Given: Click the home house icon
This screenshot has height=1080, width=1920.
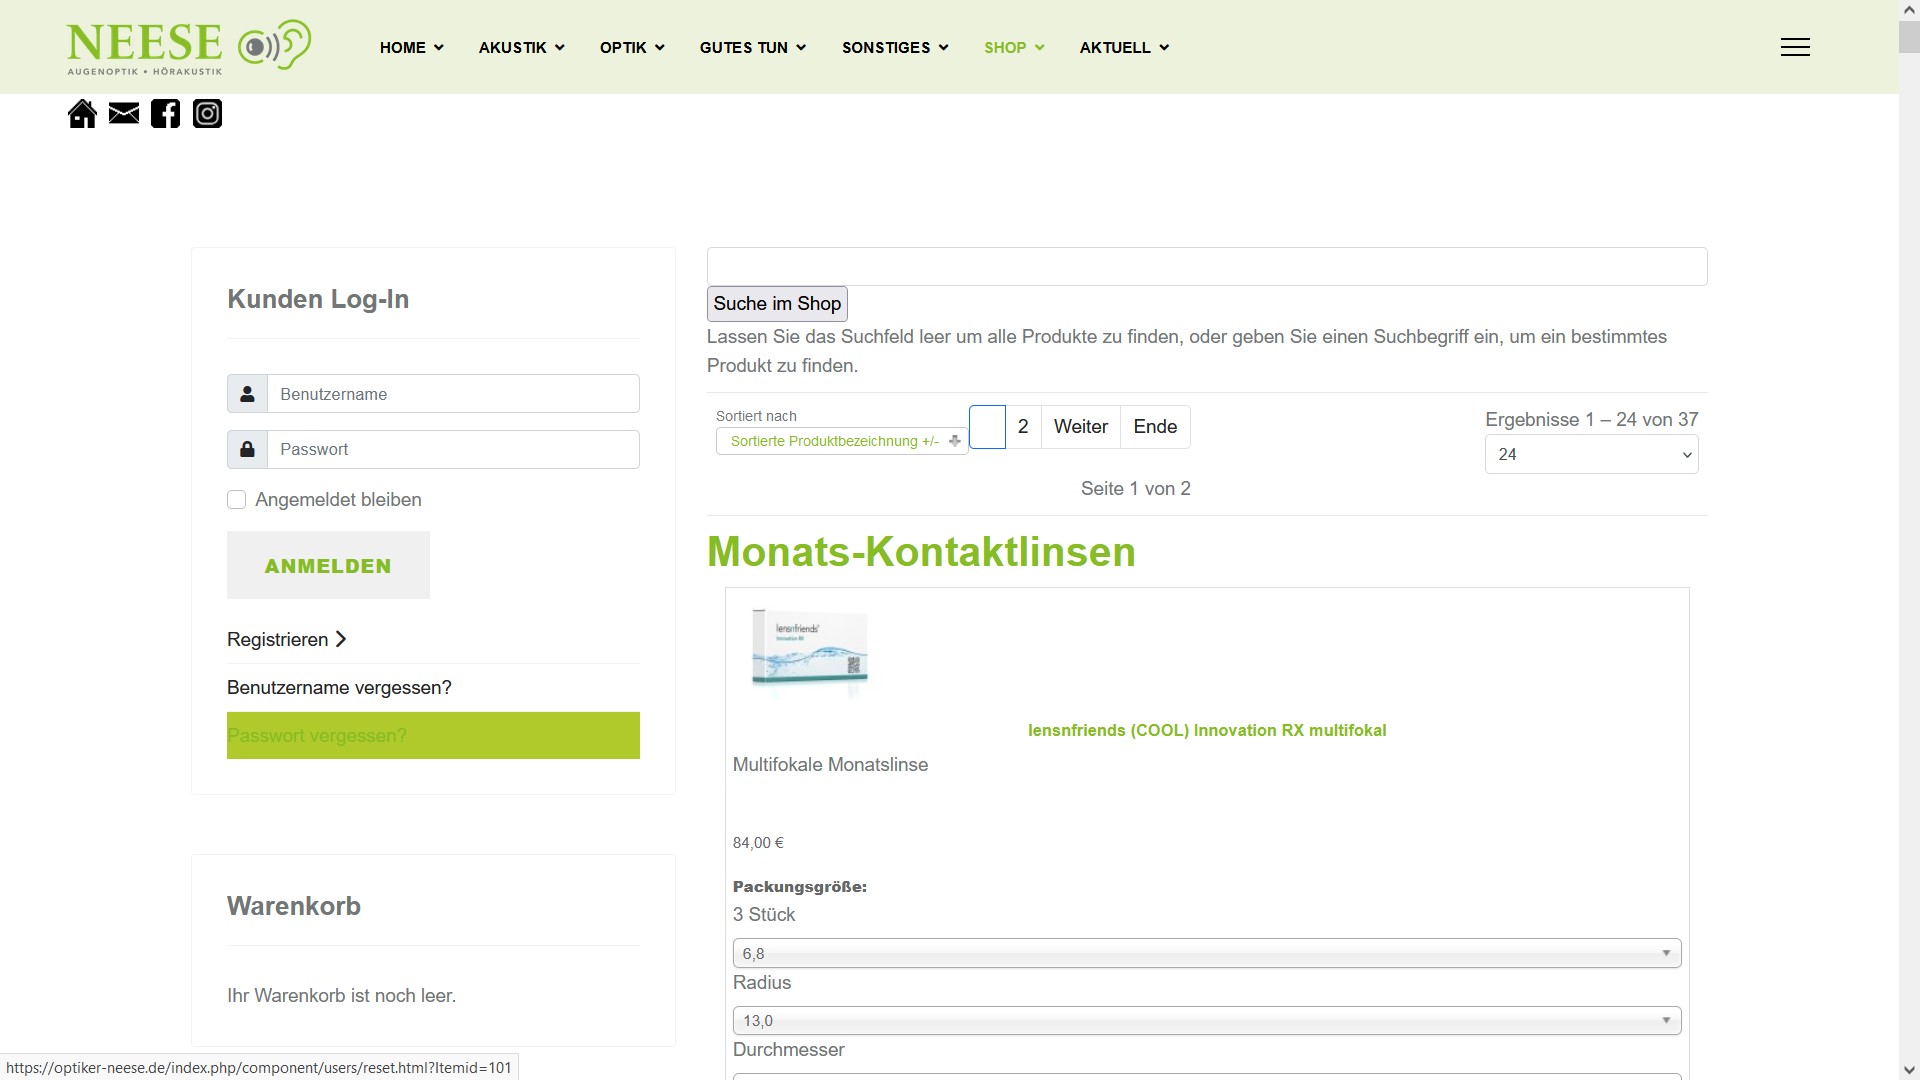Looking at the screenshot, I should tap(82, 114).
